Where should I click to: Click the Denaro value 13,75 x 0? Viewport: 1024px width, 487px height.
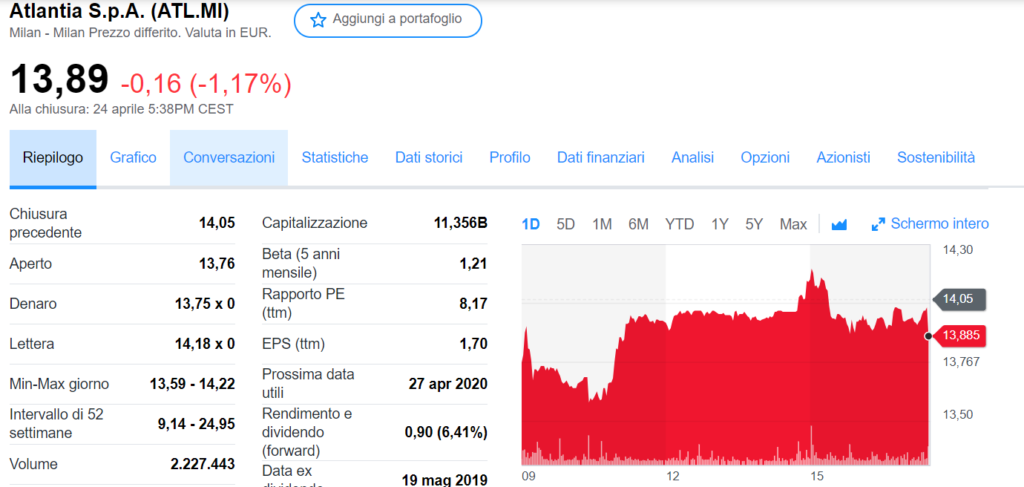[204, 304]
